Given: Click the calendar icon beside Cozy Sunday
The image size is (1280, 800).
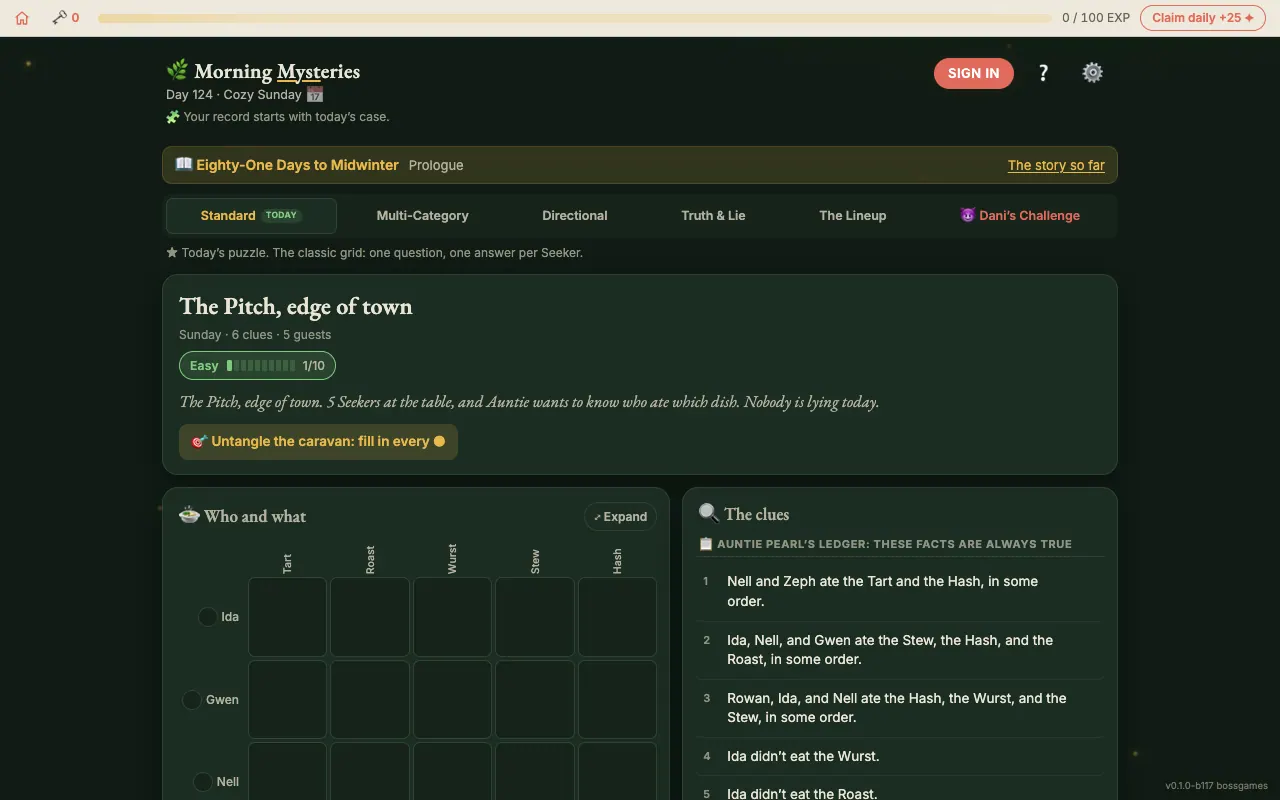Looking at the screenshot, I should (315, 94).
